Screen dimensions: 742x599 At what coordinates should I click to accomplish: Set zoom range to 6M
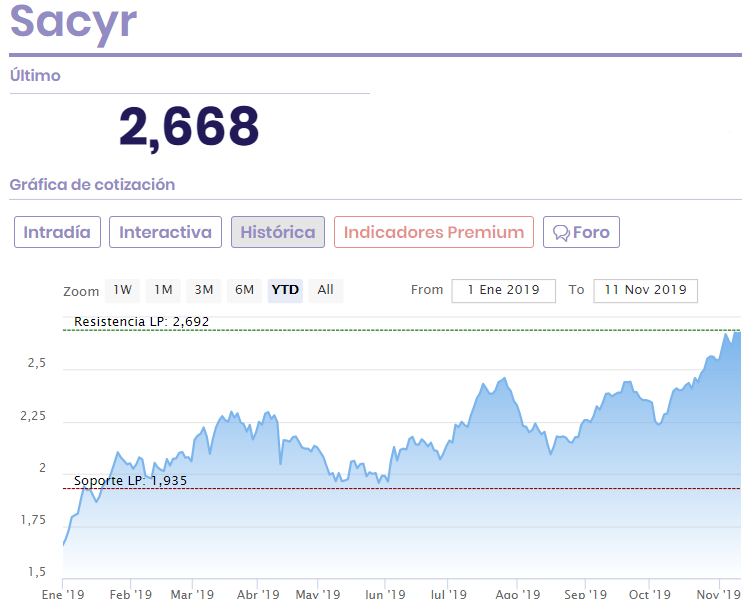click(x=244, y=290)
